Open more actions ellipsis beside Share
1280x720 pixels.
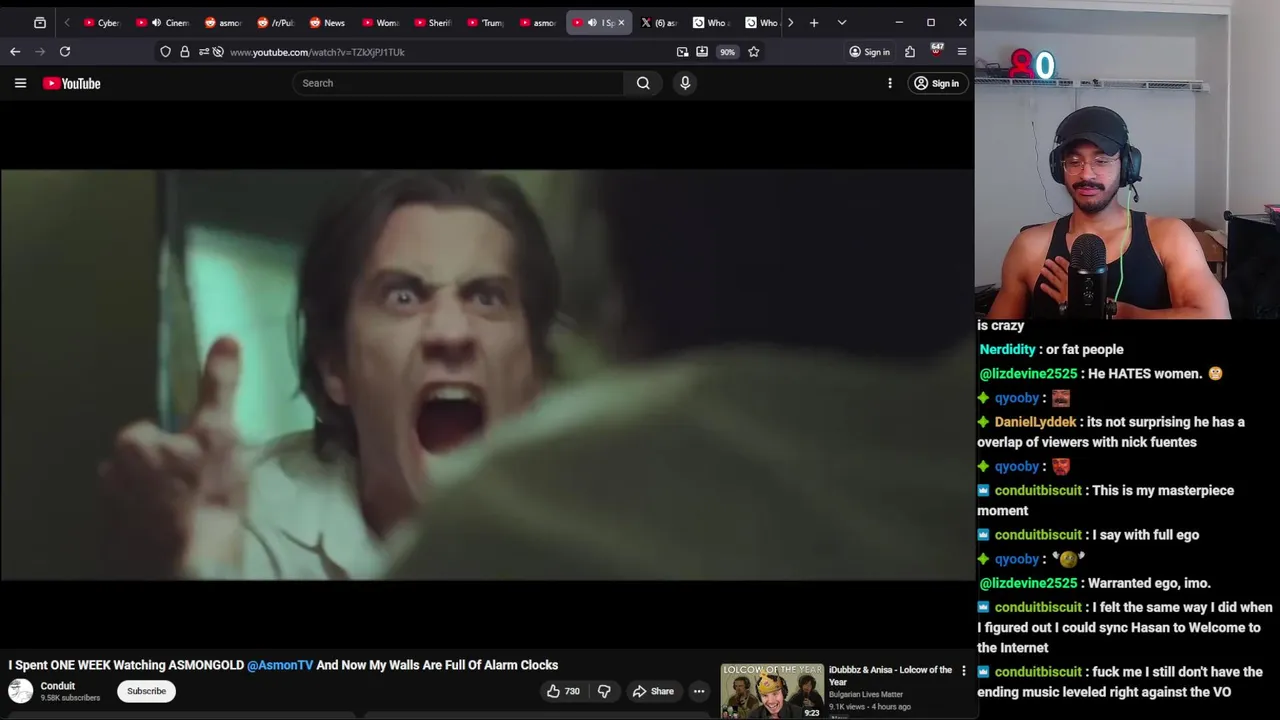tap(699, 691)
